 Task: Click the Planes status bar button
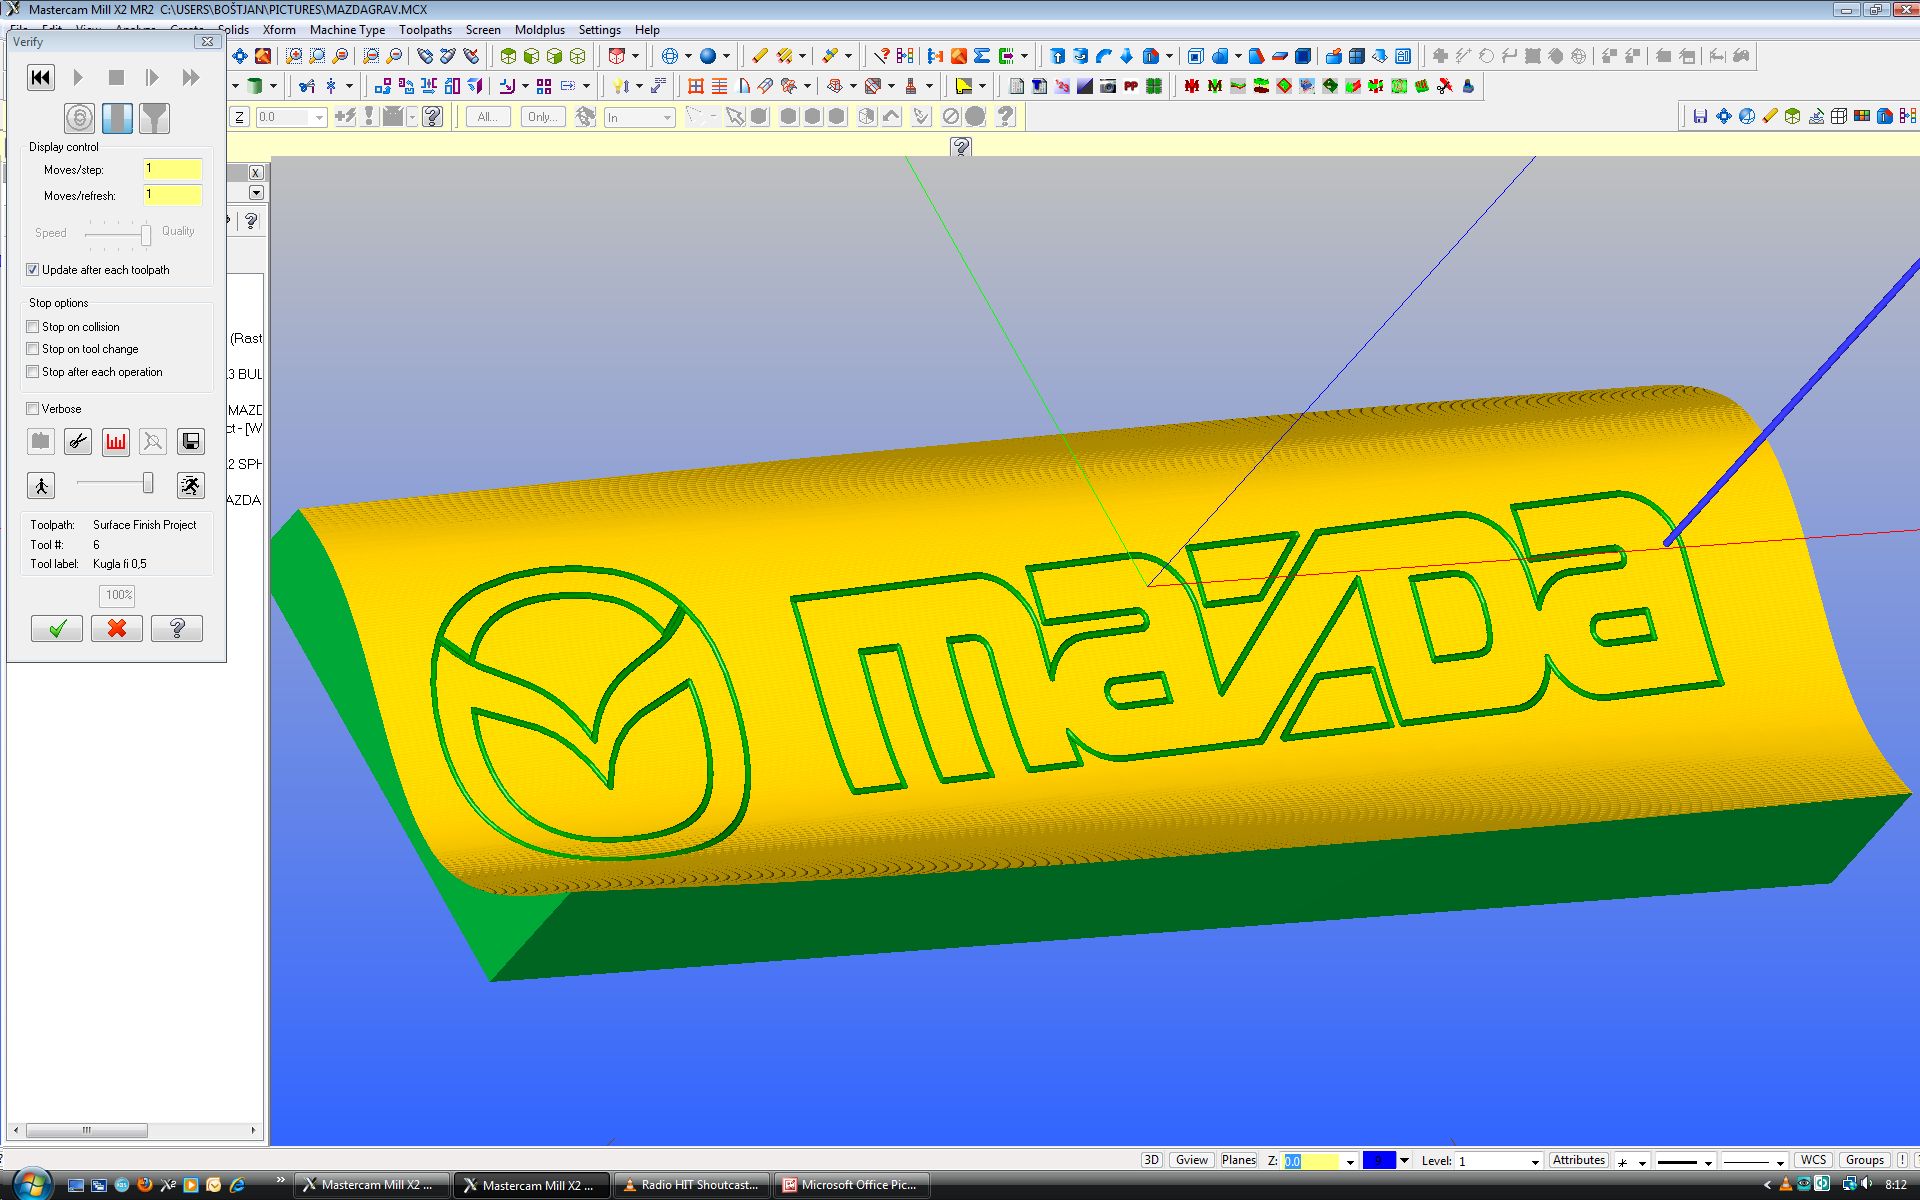[1238, 1160]
